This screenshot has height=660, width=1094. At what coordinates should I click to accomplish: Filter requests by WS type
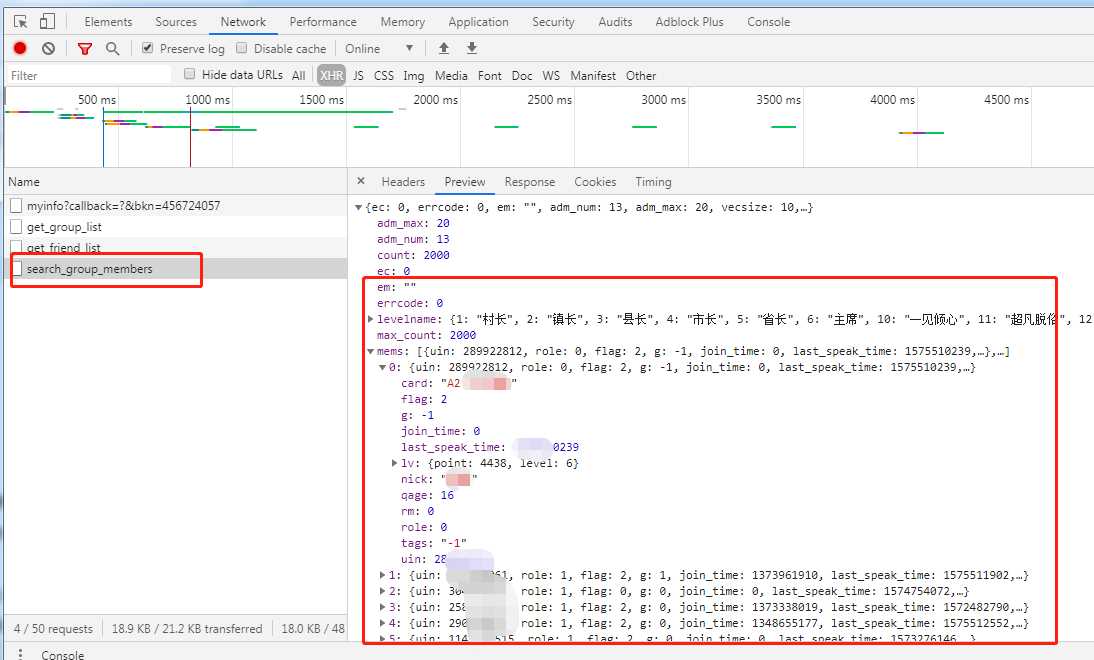point(551,75)
